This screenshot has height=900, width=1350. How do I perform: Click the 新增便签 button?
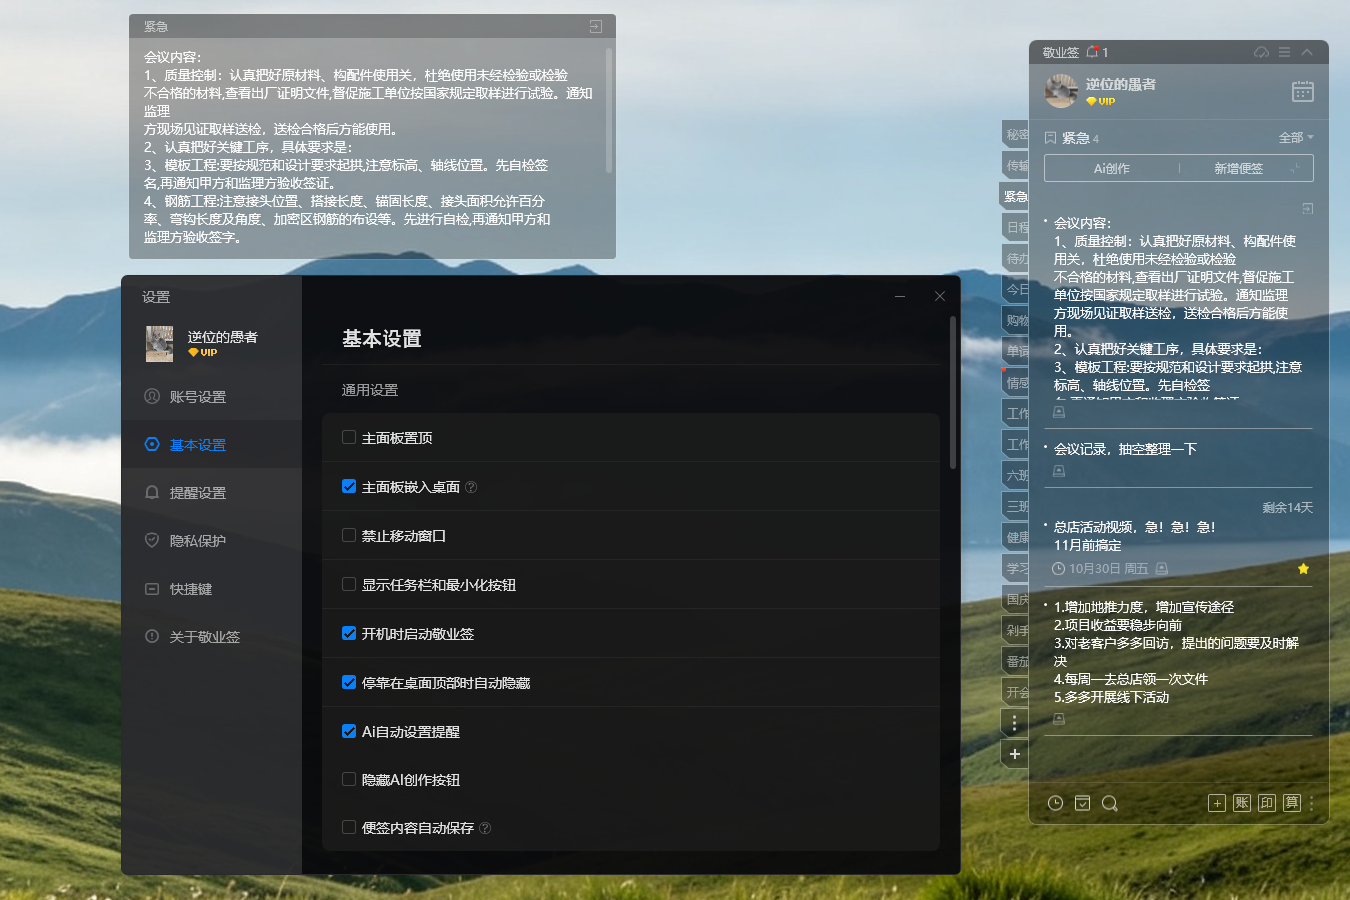point(1239,169)
